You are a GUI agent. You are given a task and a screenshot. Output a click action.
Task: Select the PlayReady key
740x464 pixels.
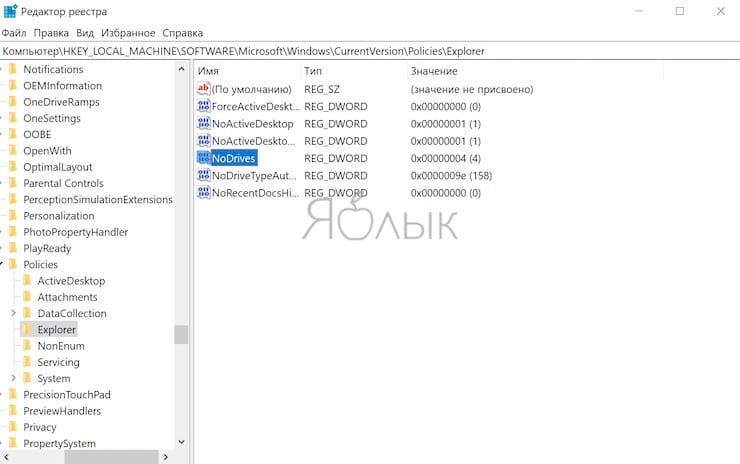(x=47, y=248)
